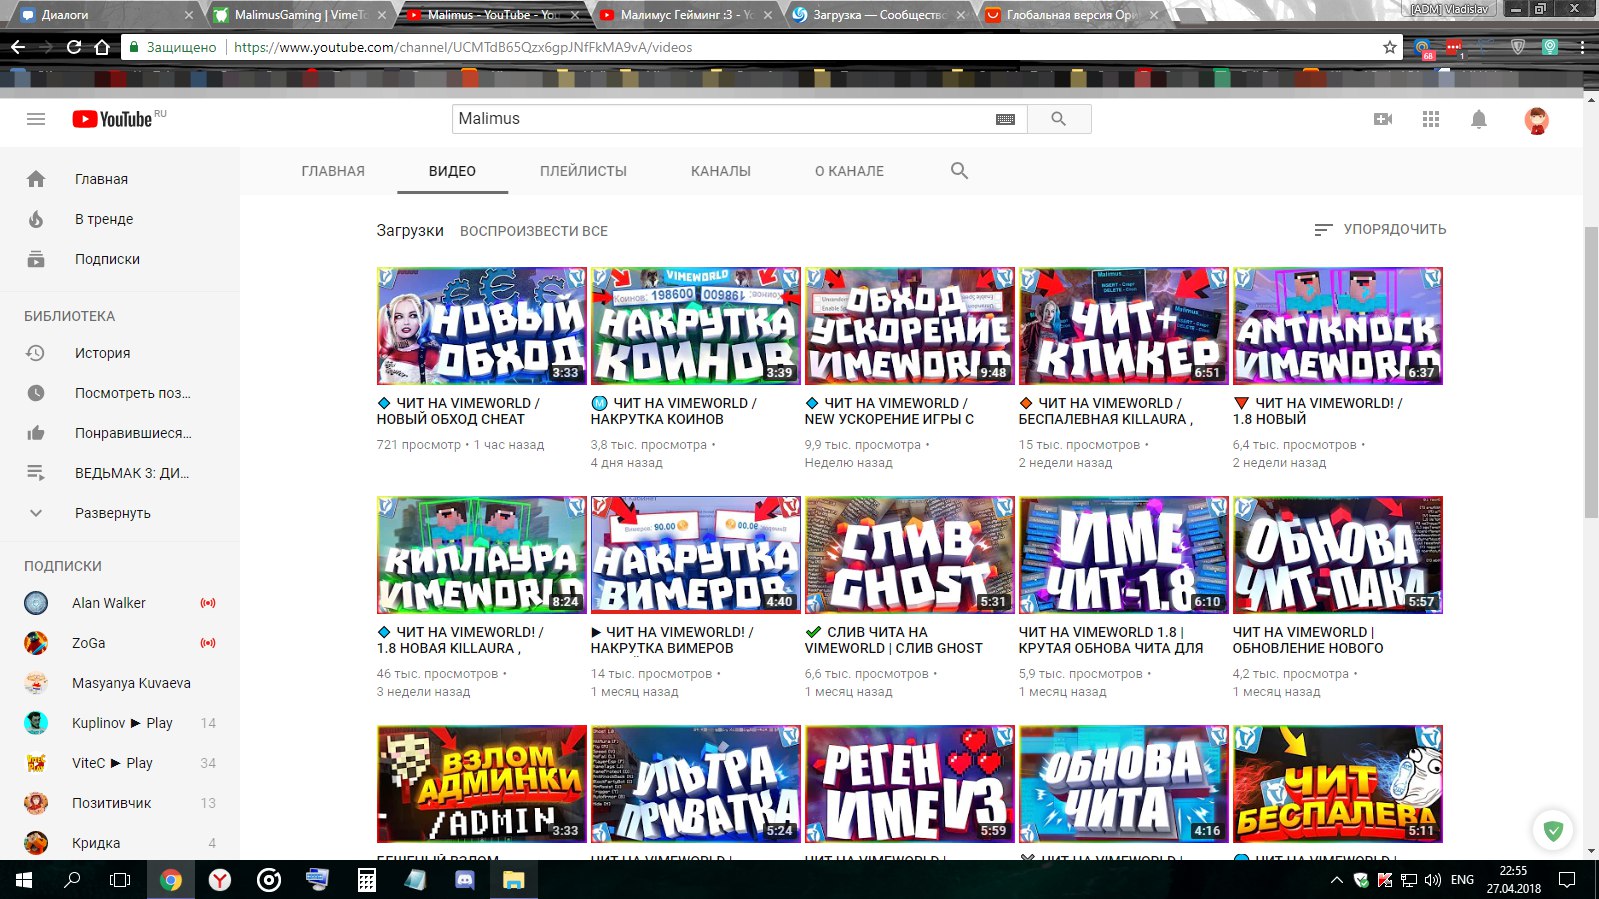Switch to the ГЛАВНАЯ channel tab
Screen dimensions: 1599x899
point(333,171)
